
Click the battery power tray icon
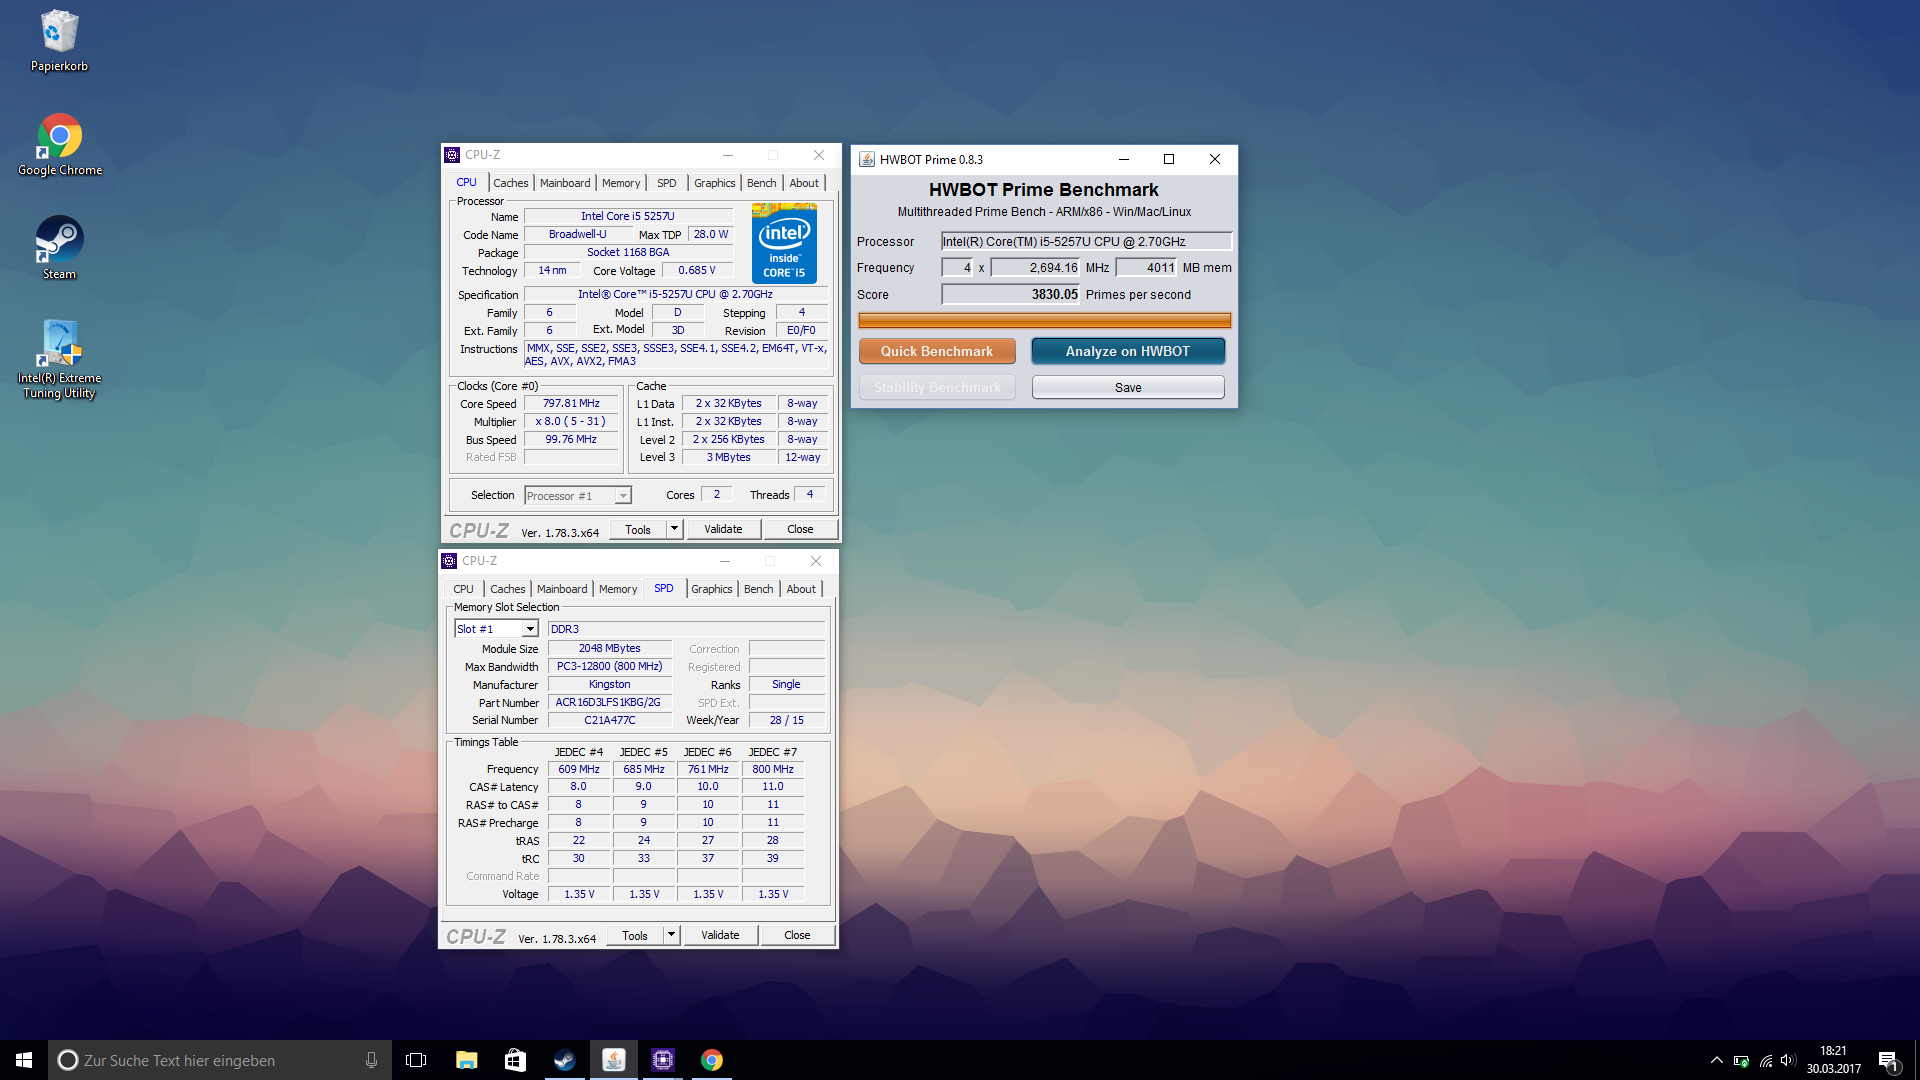tap(1741, 1060)
